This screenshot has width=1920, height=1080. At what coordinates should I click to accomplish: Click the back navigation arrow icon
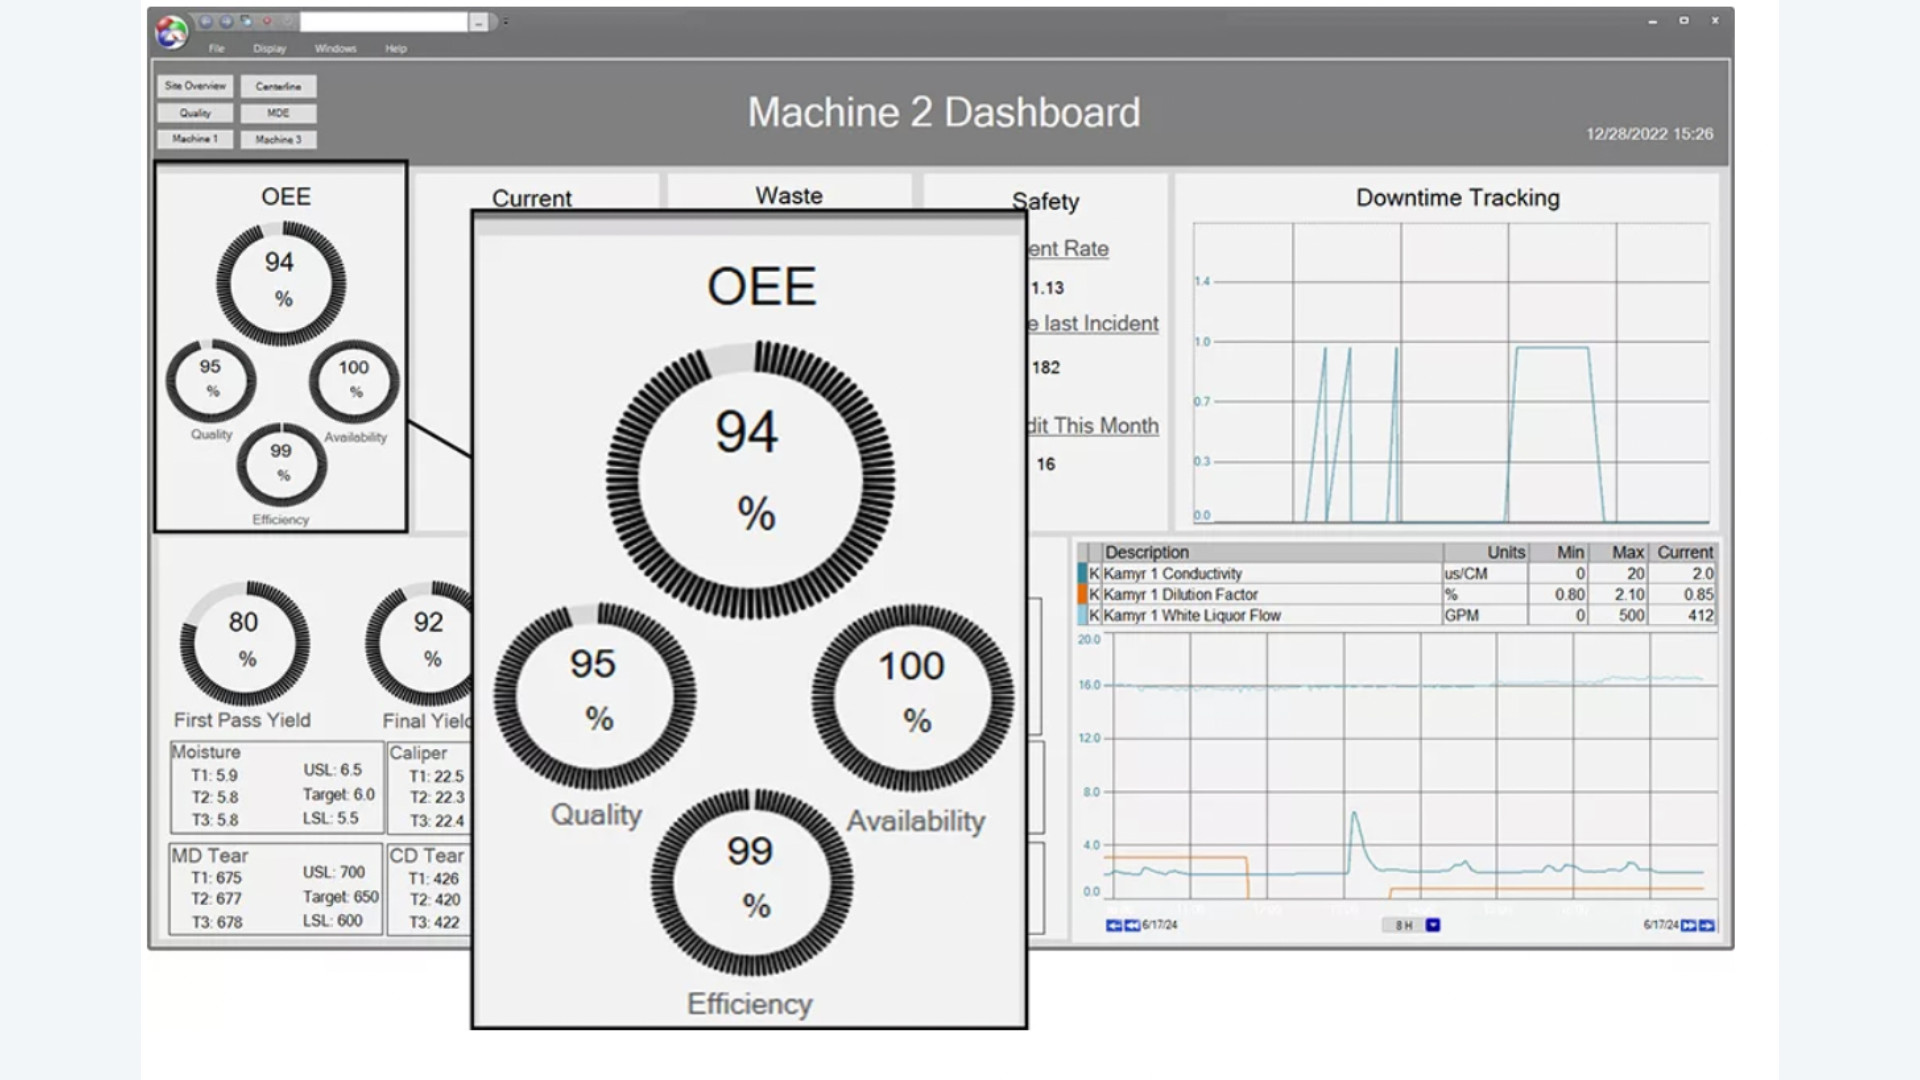pyautogui.click(x=206, y=21)
